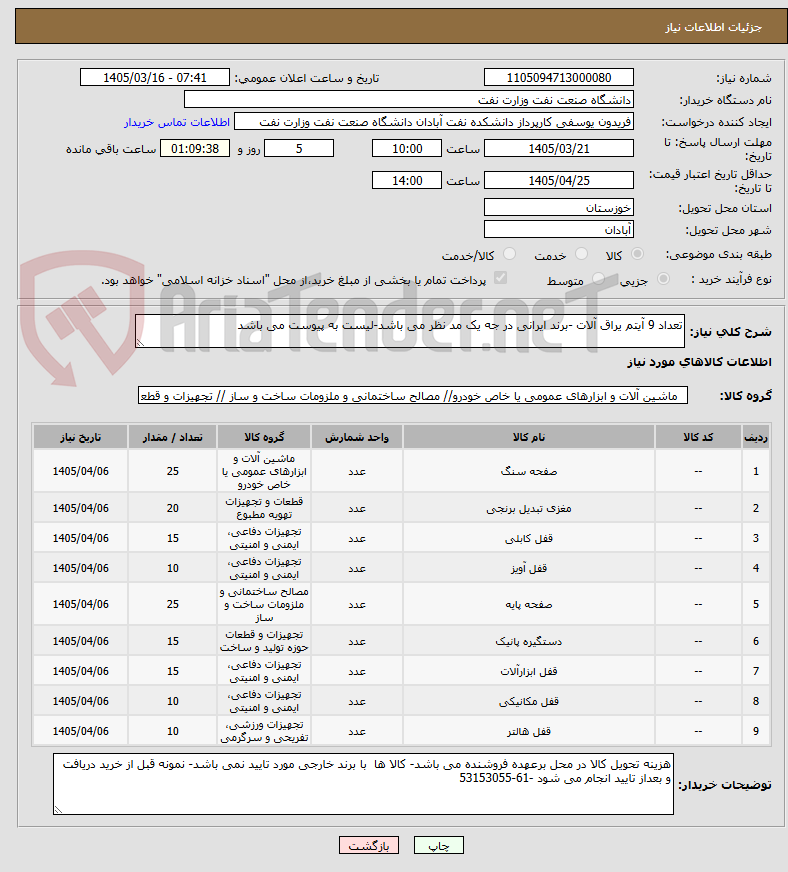Screen dimensions: 788x872
Task: Click the اطلاعات کالاهای مورد نیاز section heading
Action: point(699,362)
